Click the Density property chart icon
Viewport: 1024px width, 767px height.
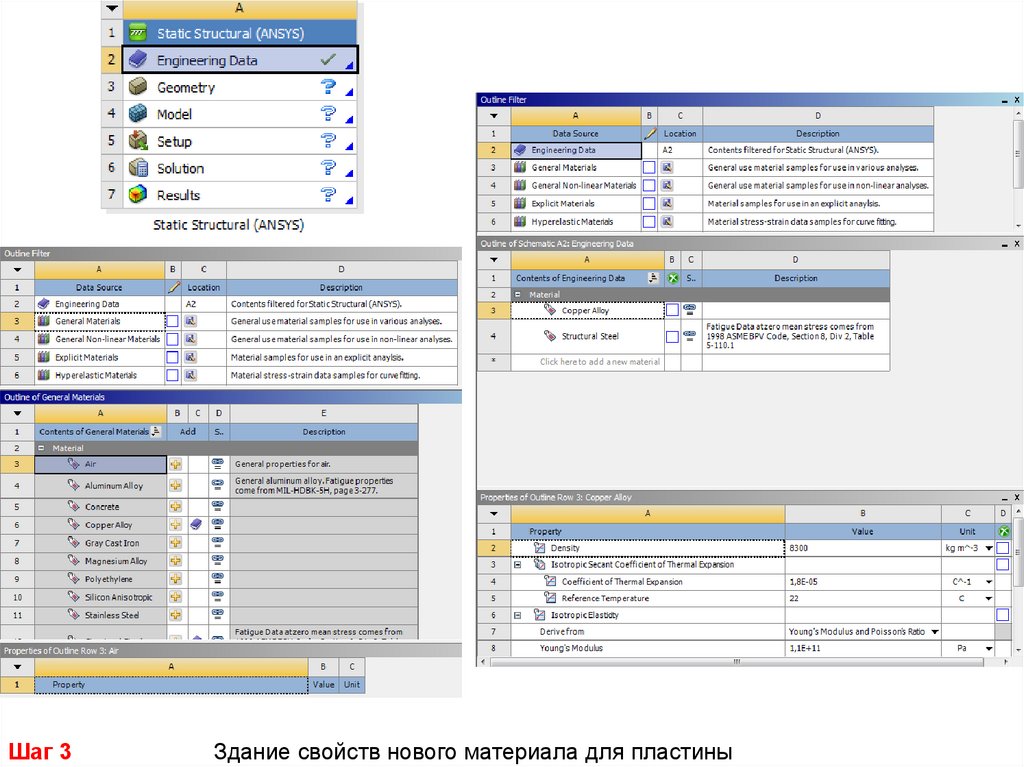[x=539, y=547]
